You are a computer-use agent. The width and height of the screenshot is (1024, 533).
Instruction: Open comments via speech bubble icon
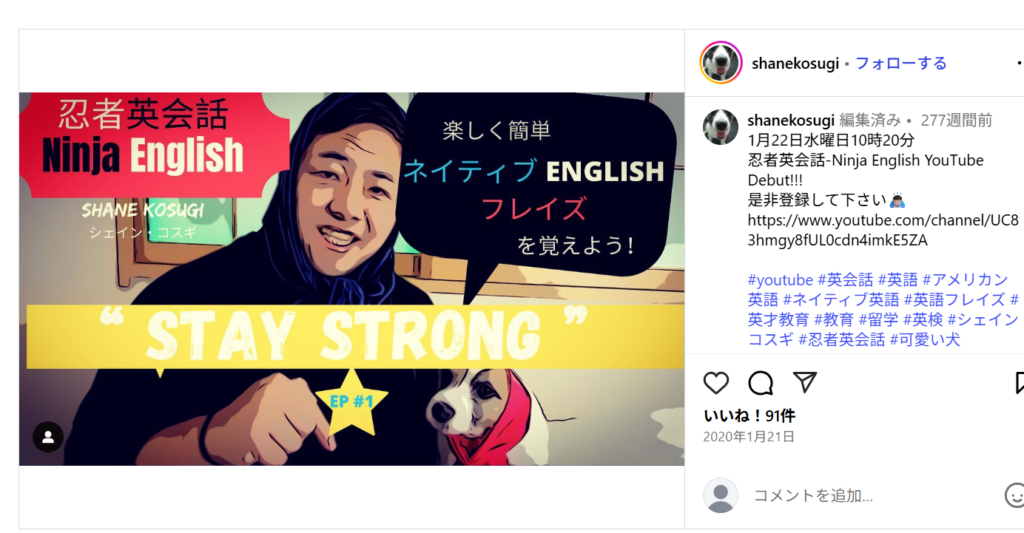tap(760, 383)
